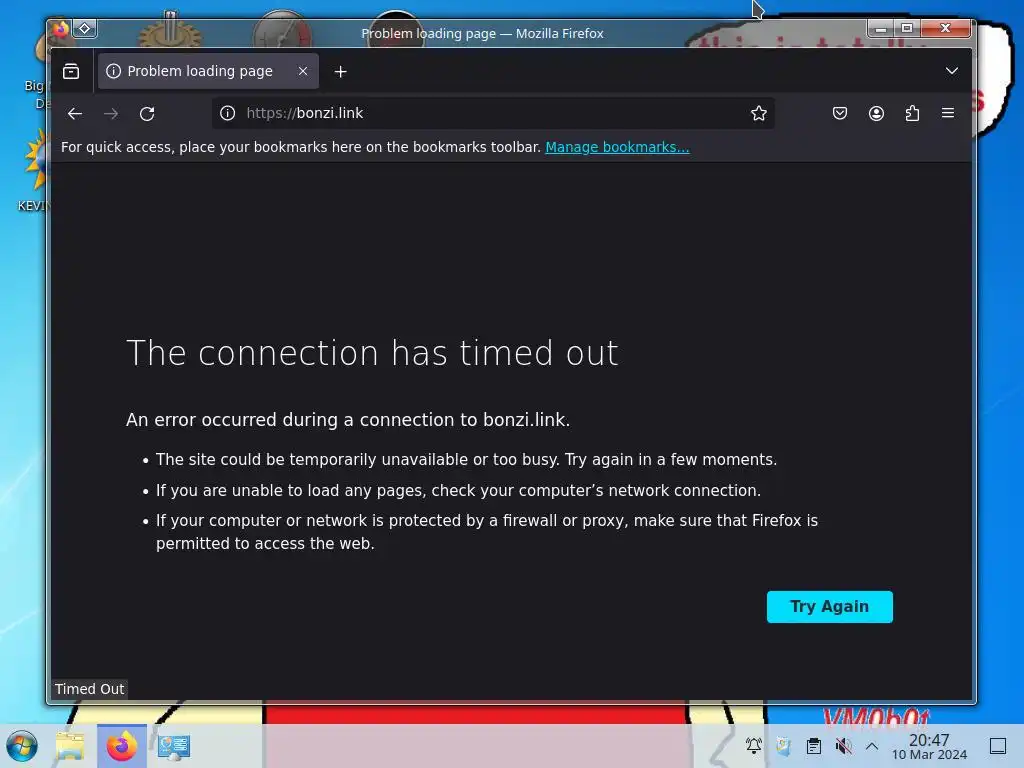Screen dimensions: 1024x768
Task: Open the system settings taskbar icon
Action: point(173,746)
